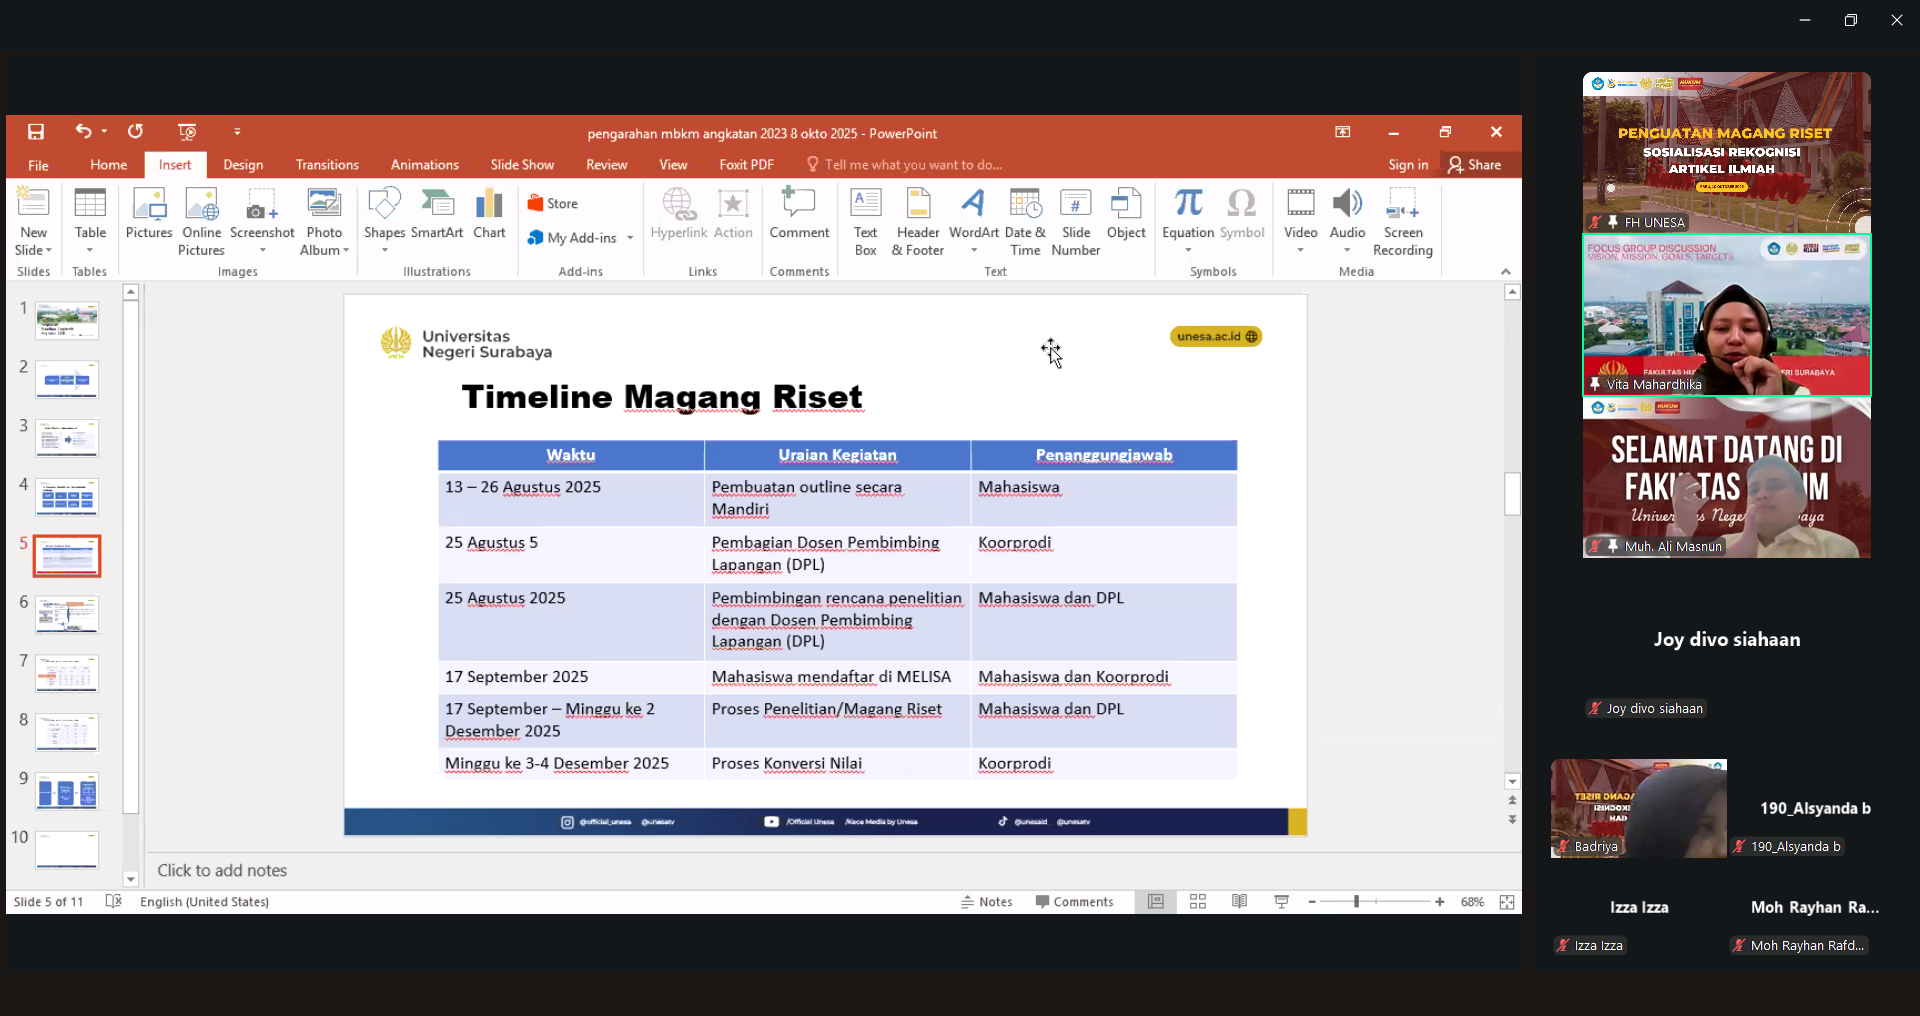Screen dimensions: 1920x1016
Task: Open the My Add-ins dropdown arrow
Action: 630,238
